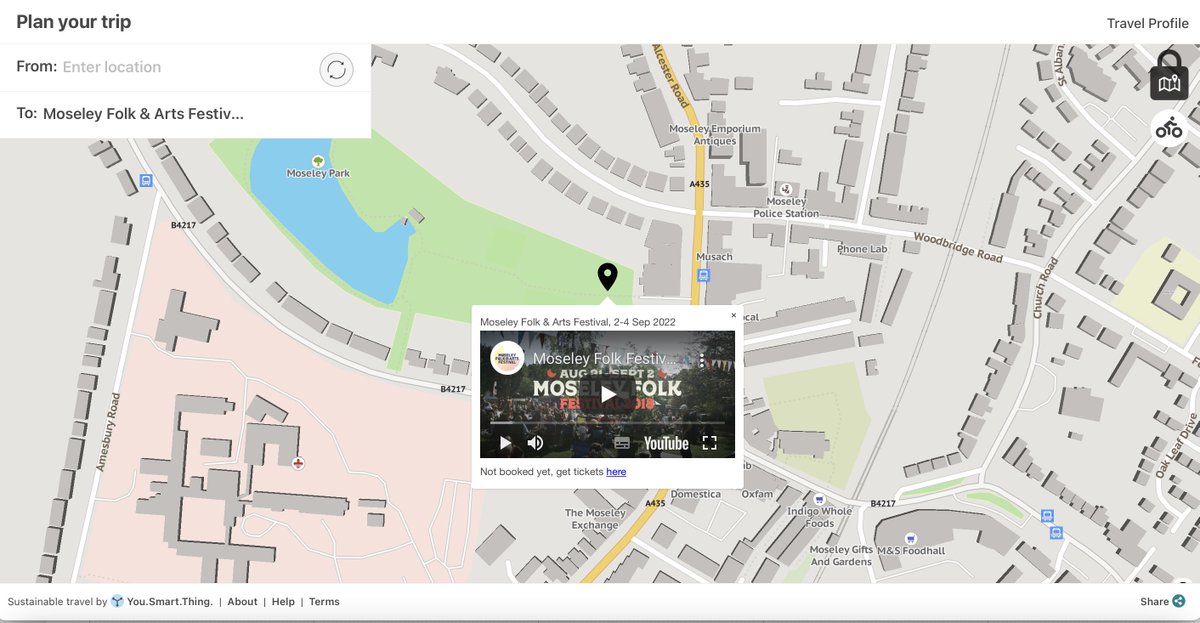Open the About link
Image resolution: width=1200 pixels, height=623 pixels.
pos(242,602)
